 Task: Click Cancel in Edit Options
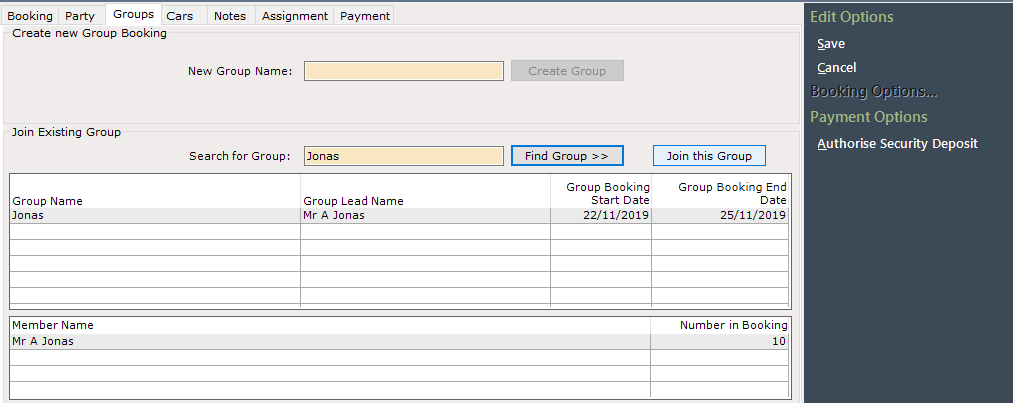pos(837,68)
